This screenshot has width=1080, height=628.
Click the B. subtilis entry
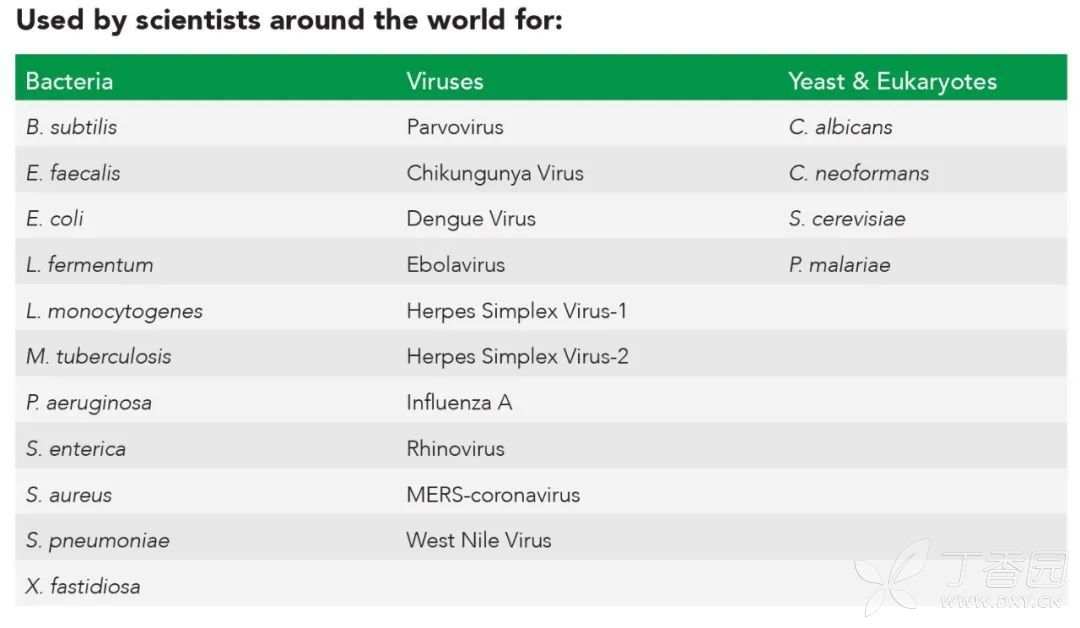coord(71,127)
